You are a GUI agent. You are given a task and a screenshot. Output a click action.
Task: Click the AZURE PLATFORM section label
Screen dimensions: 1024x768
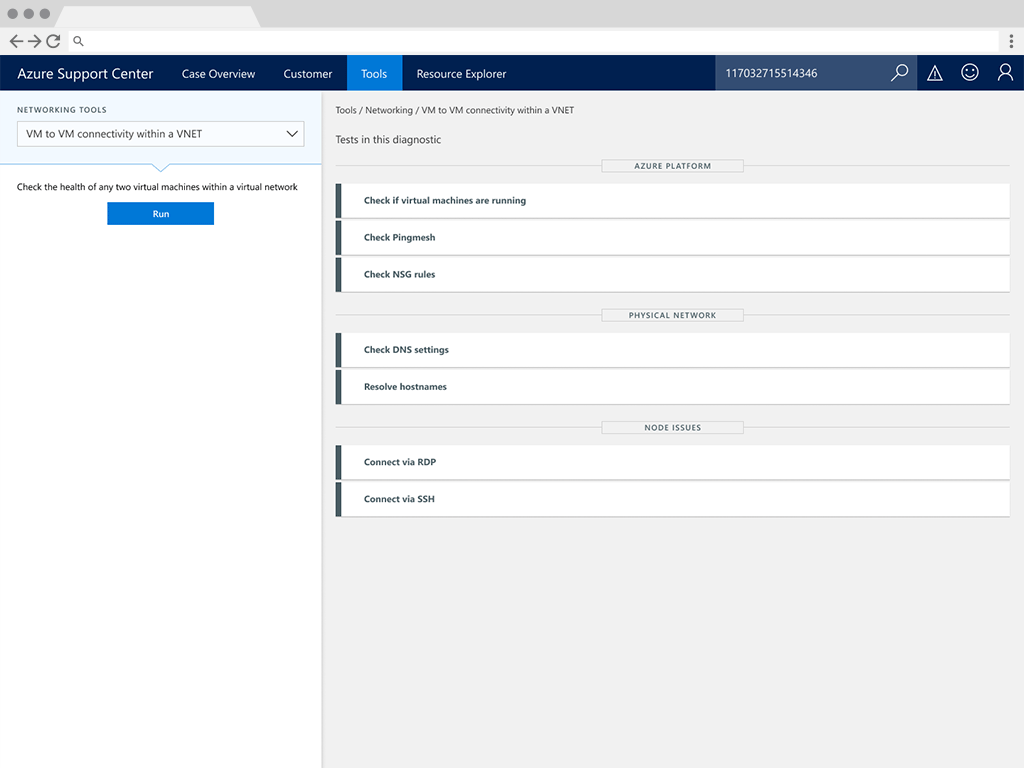[673, 166]
